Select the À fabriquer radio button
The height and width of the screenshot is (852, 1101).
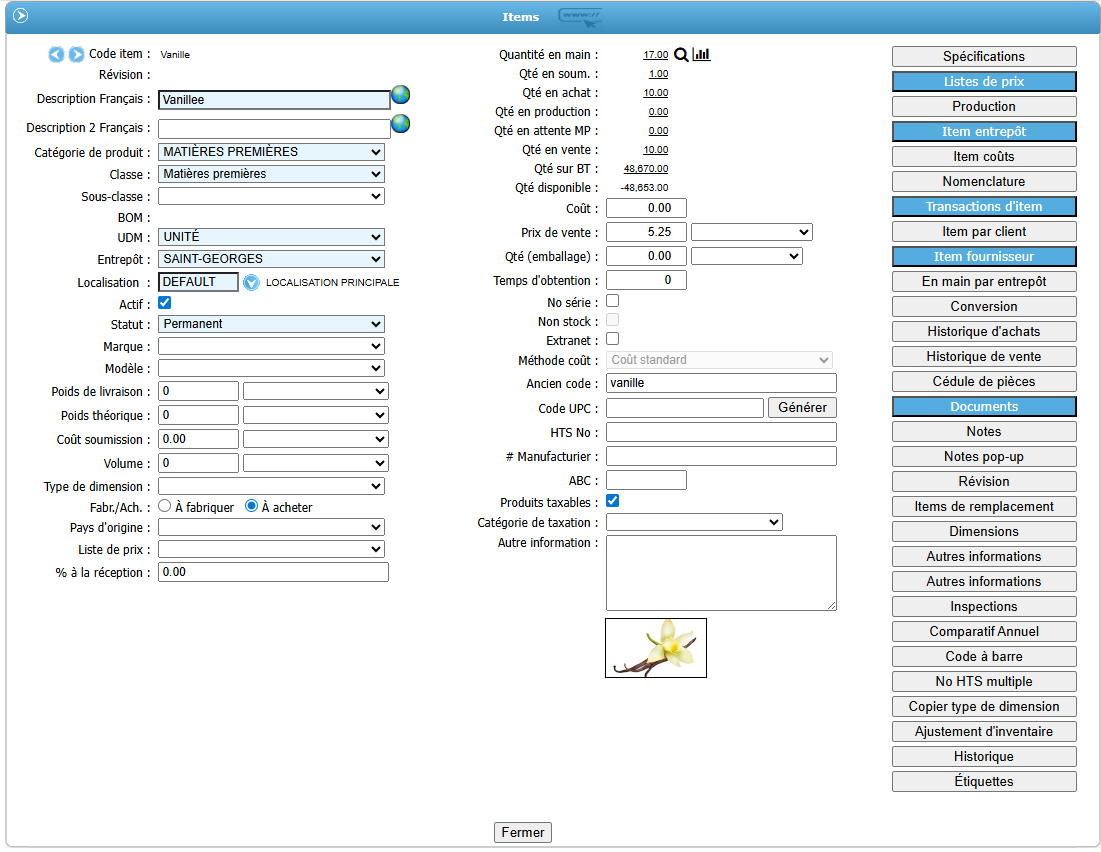pos(165,507)
